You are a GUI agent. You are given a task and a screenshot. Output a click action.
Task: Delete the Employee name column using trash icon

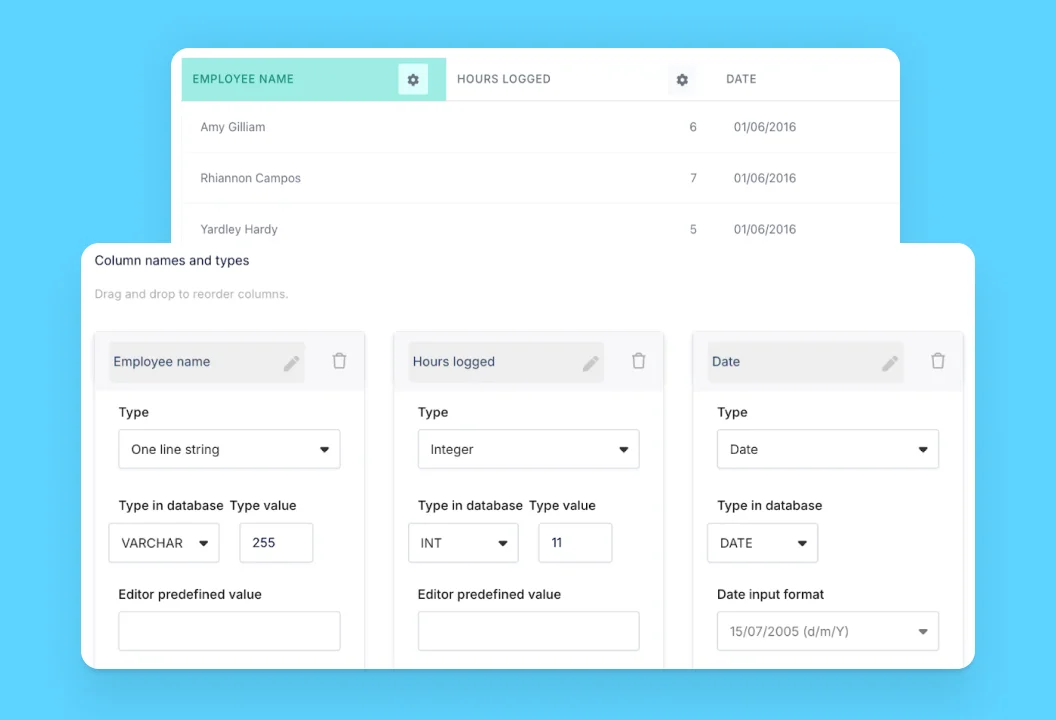pyautogui.click(x=339, y=361)
